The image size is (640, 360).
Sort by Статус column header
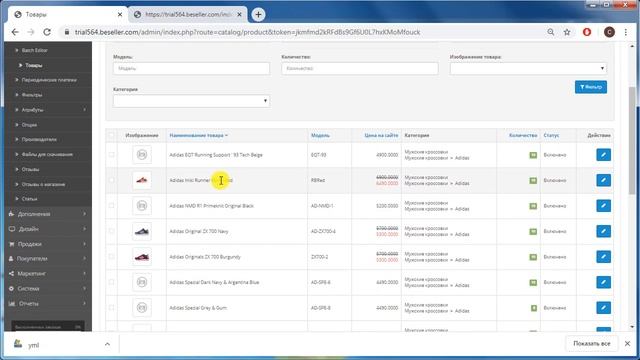[x=551, y=136]
